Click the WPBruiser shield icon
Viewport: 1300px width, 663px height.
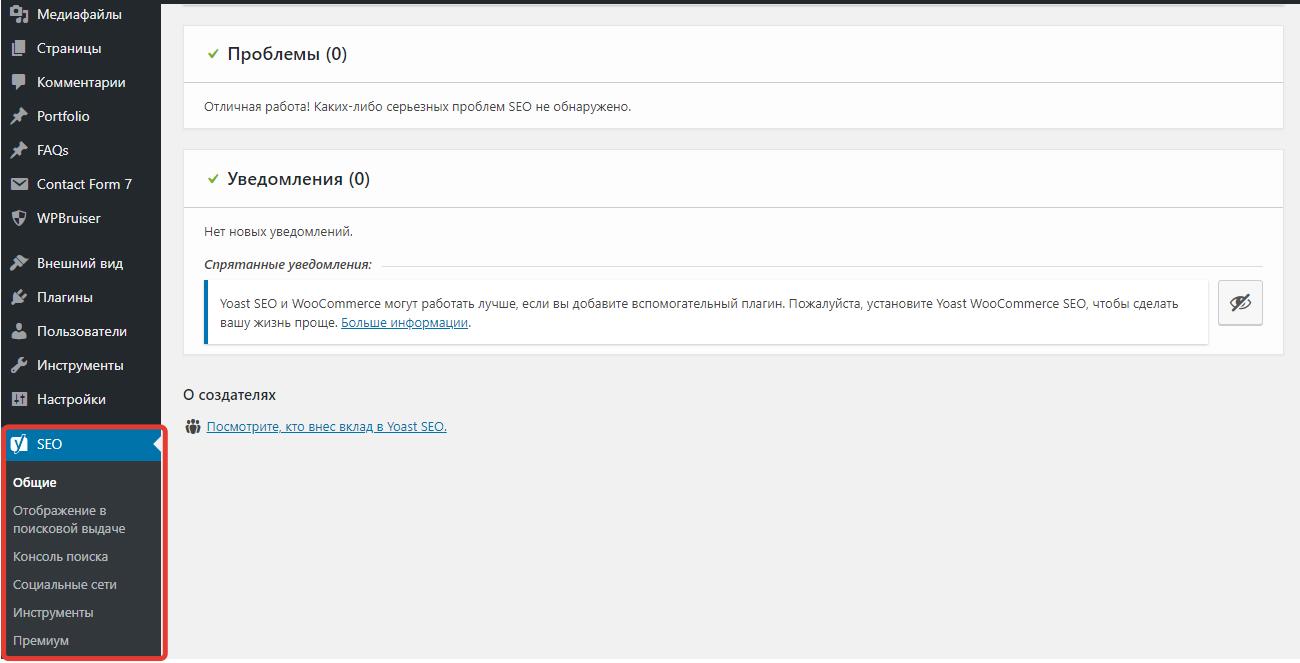coord(18,218)
